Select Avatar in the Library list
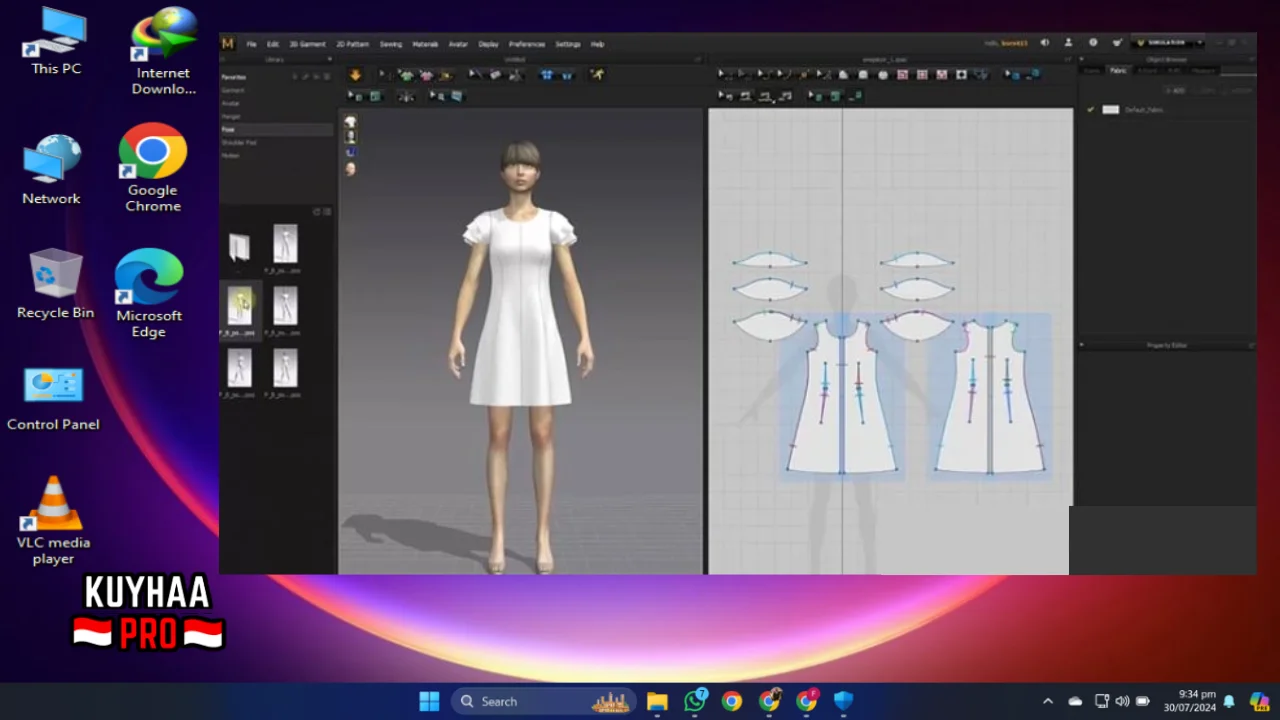The image size is (1280, 720). [231, 103]
